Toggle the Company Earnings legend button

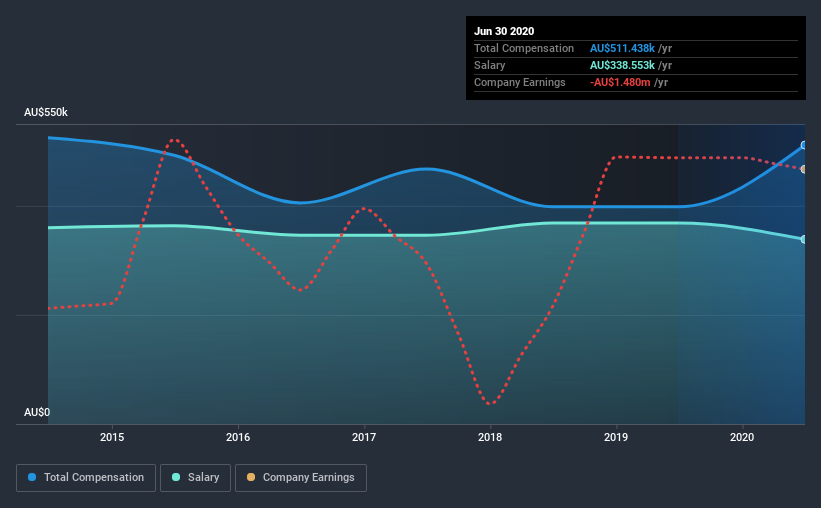(x=301, y=478)
